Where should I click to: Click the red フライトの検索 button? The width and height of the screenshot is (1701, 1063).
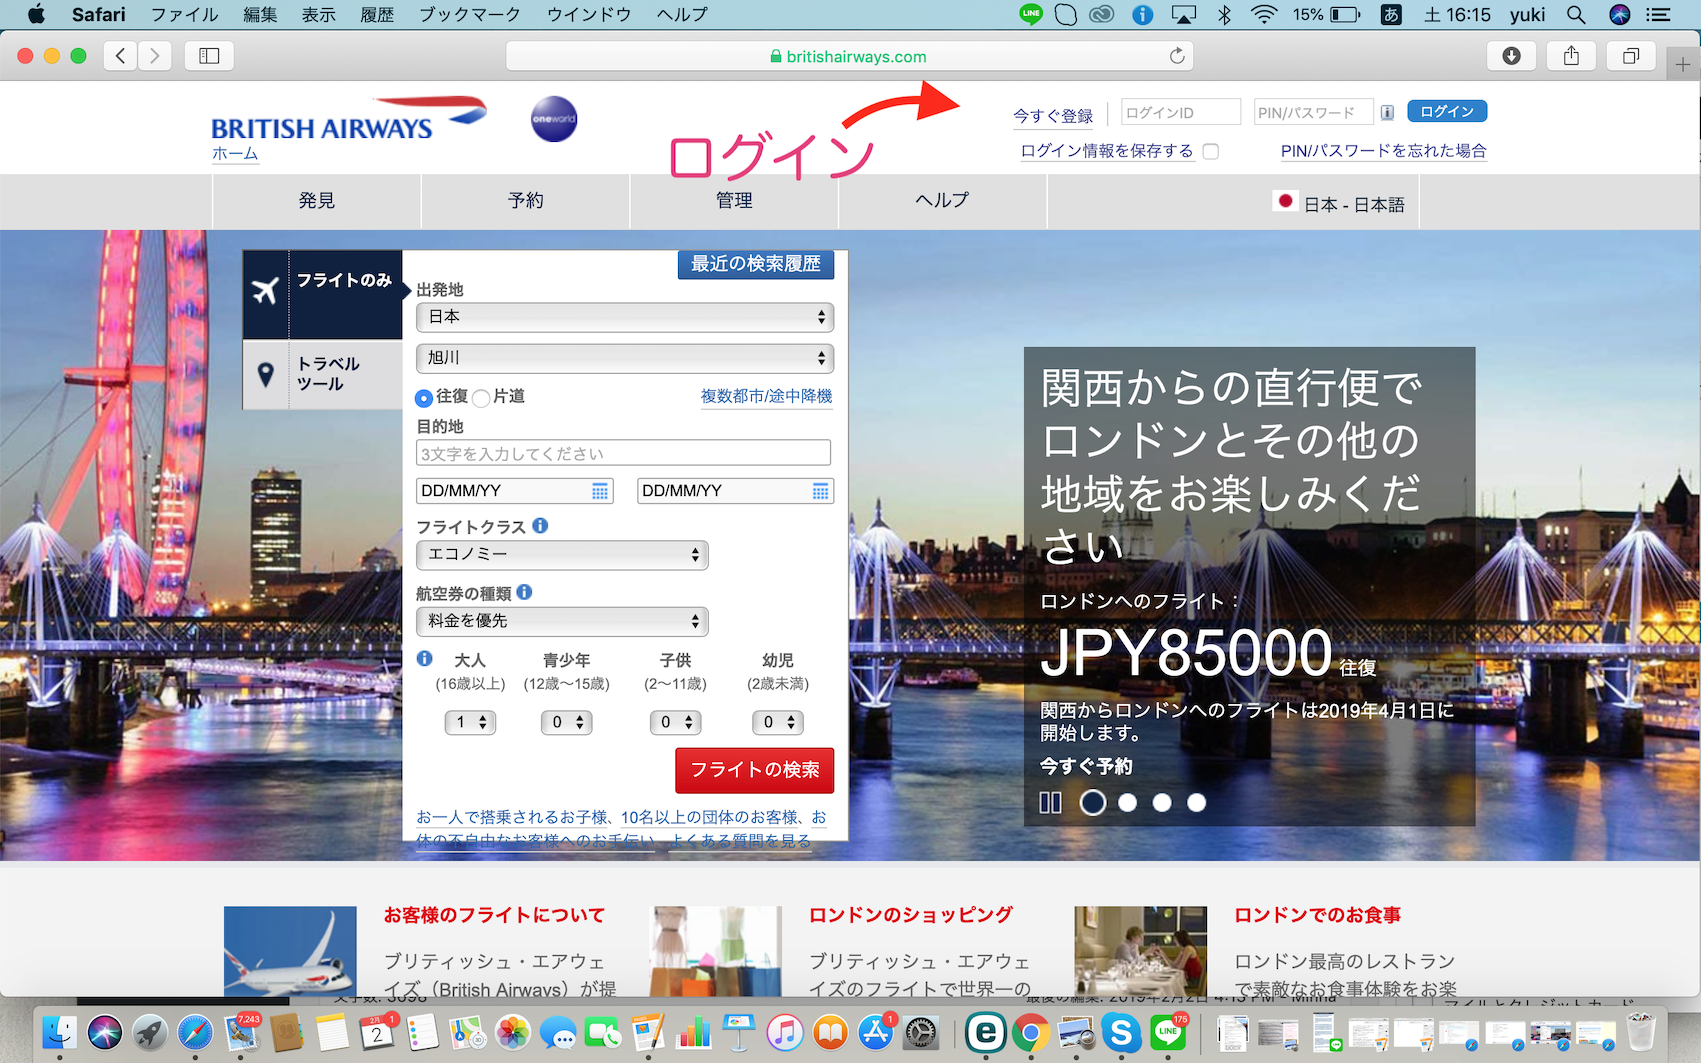tap(754, 770)
